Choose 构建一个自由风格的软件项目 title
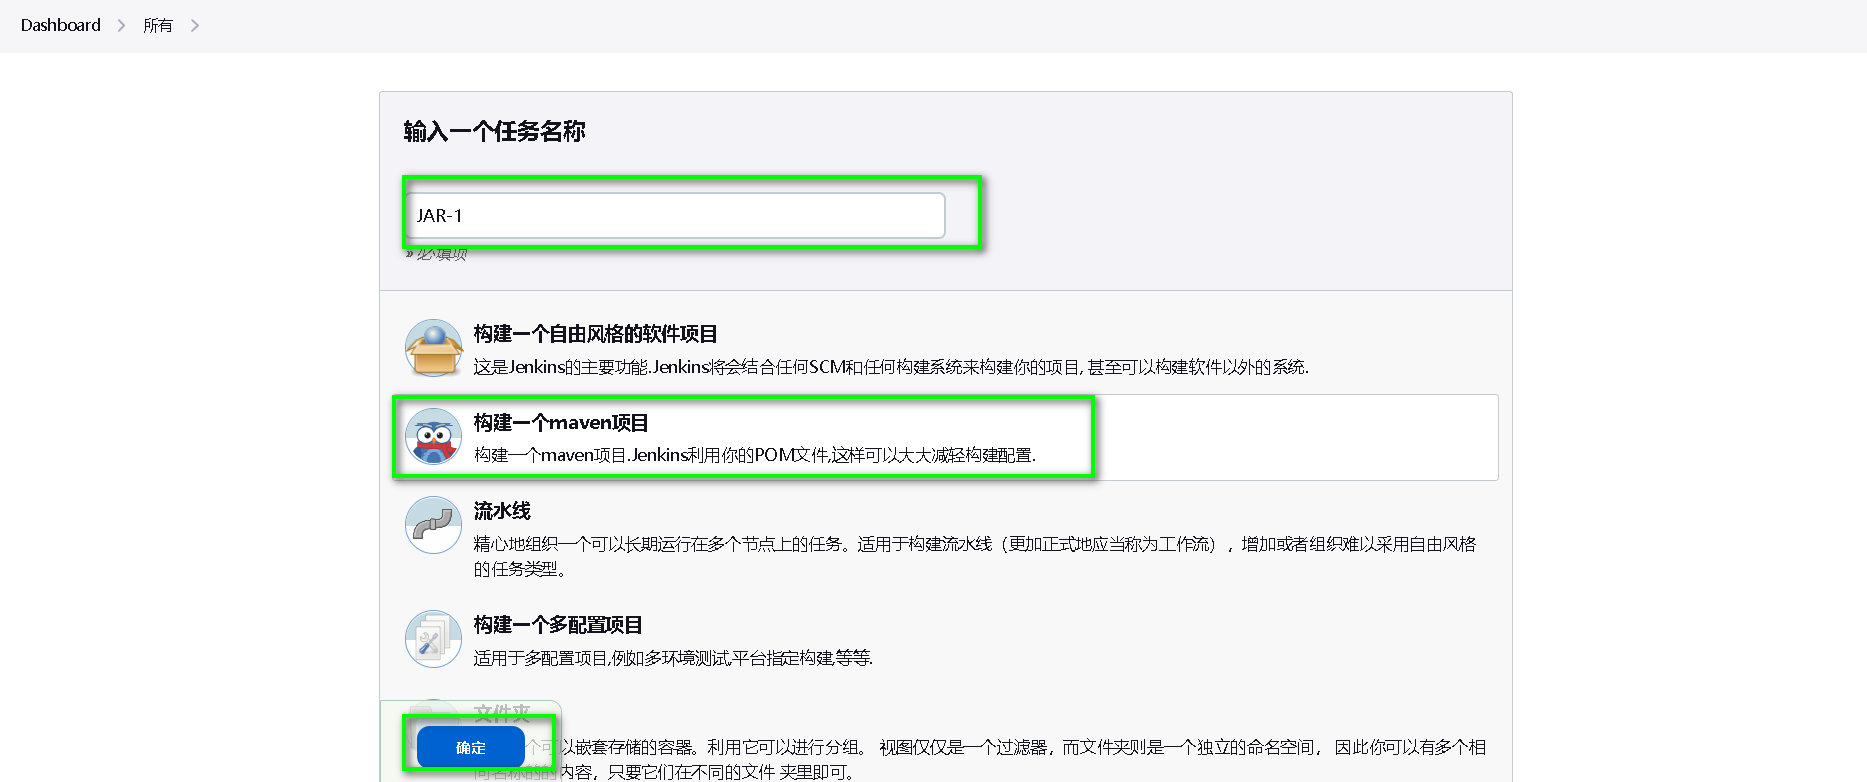 point(596,334)
